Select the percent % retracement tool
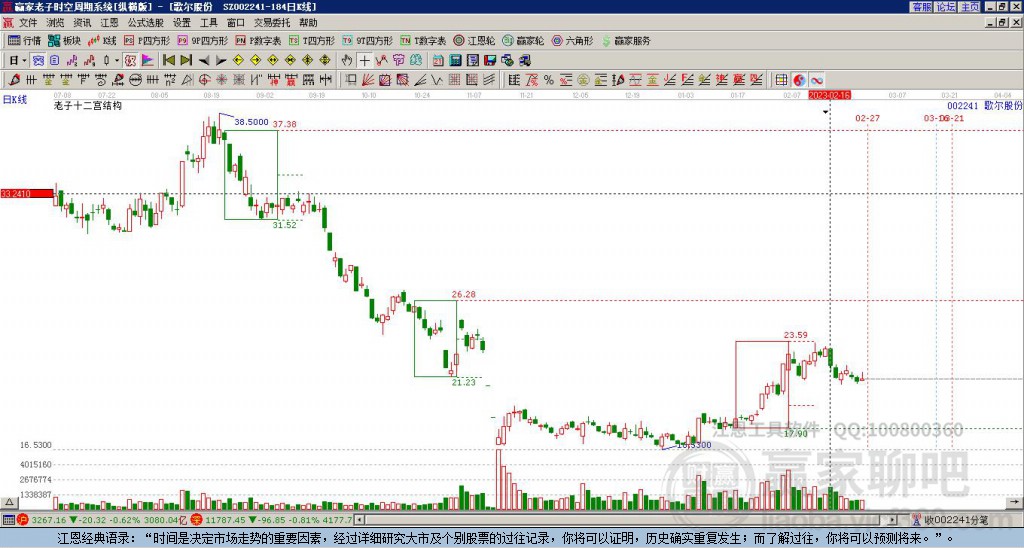The height and width of the screenshot is (548, 1024). tap(549, 80)
